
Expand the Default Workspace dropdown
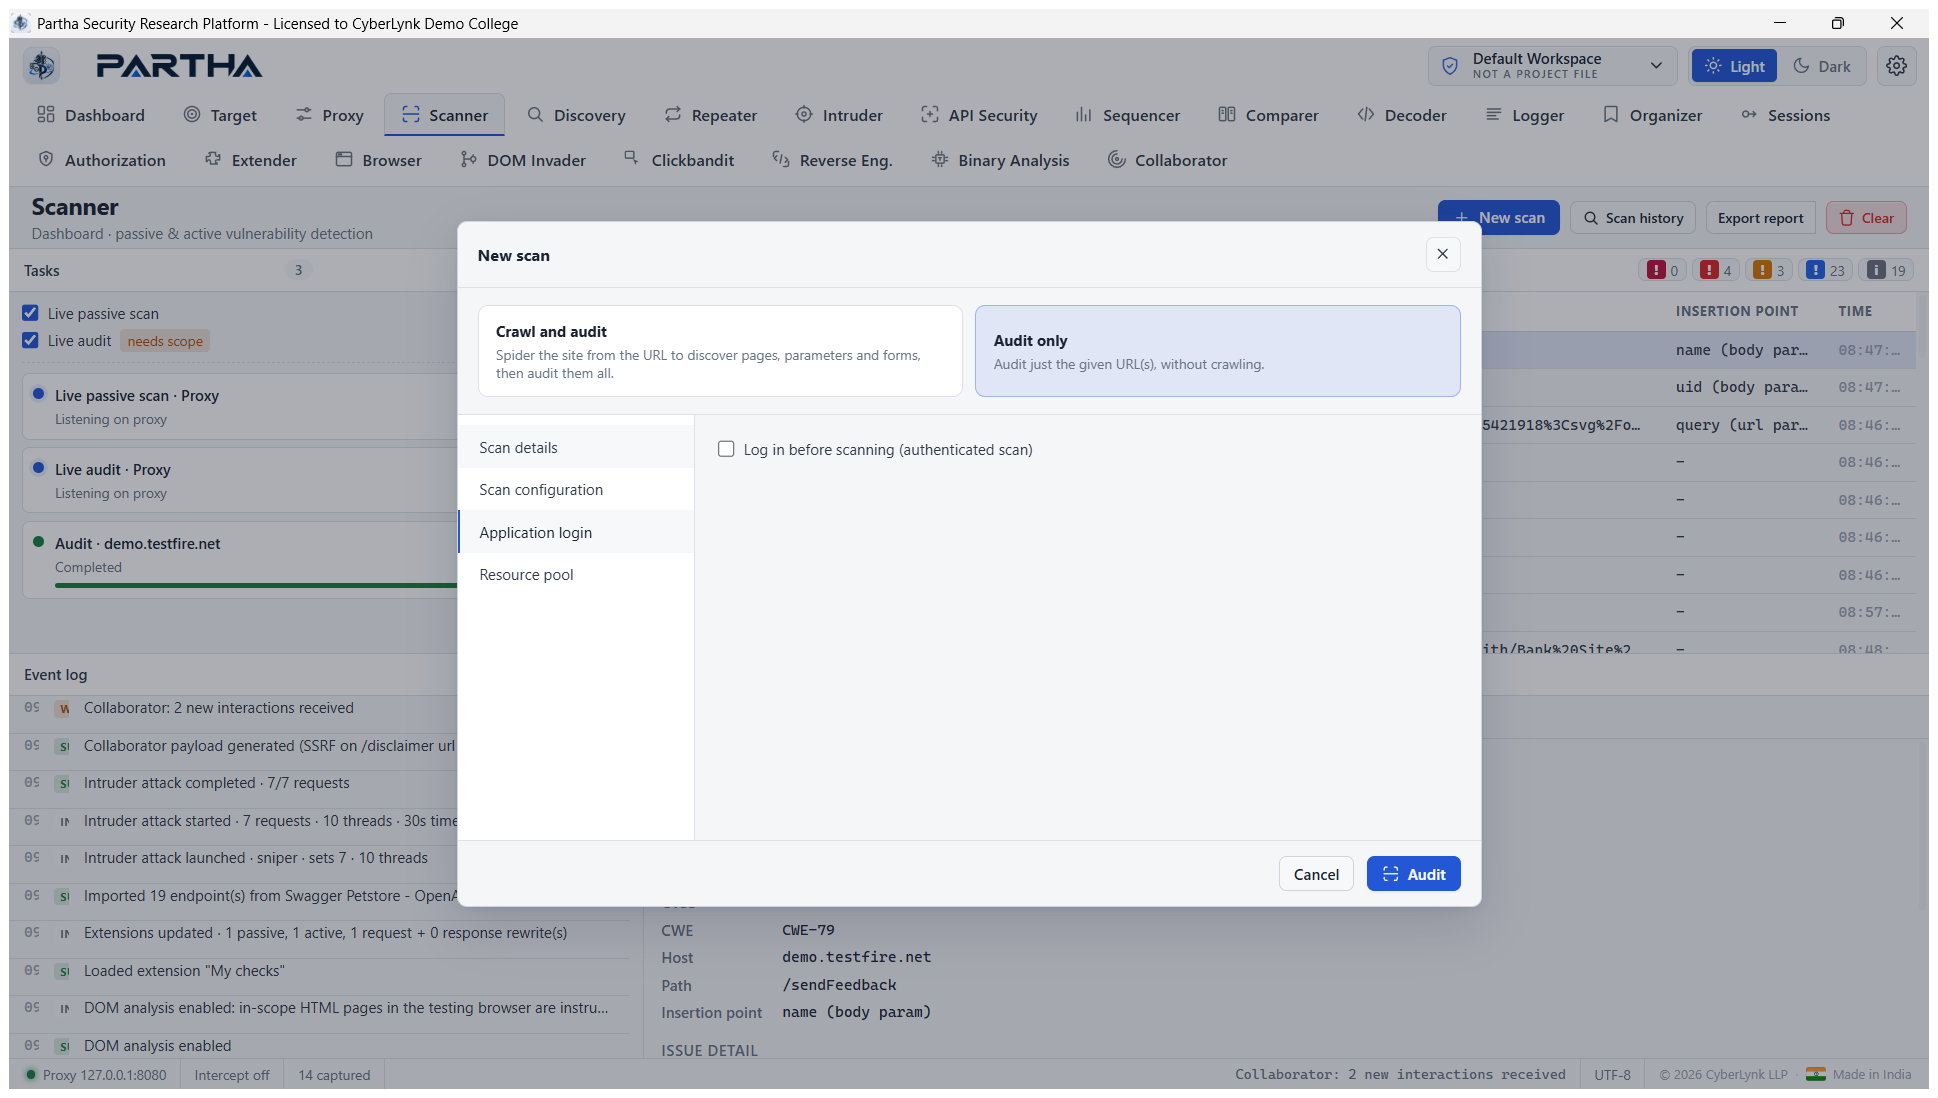pos(1553,66)
